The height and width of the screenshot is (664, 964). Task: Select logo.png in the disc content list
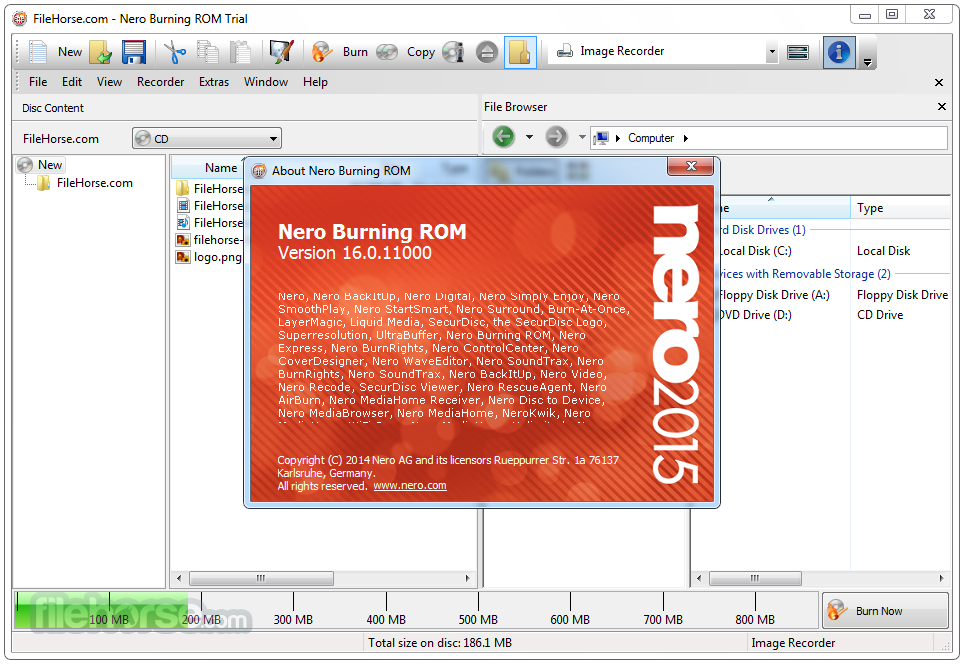(x=212, y=257)
